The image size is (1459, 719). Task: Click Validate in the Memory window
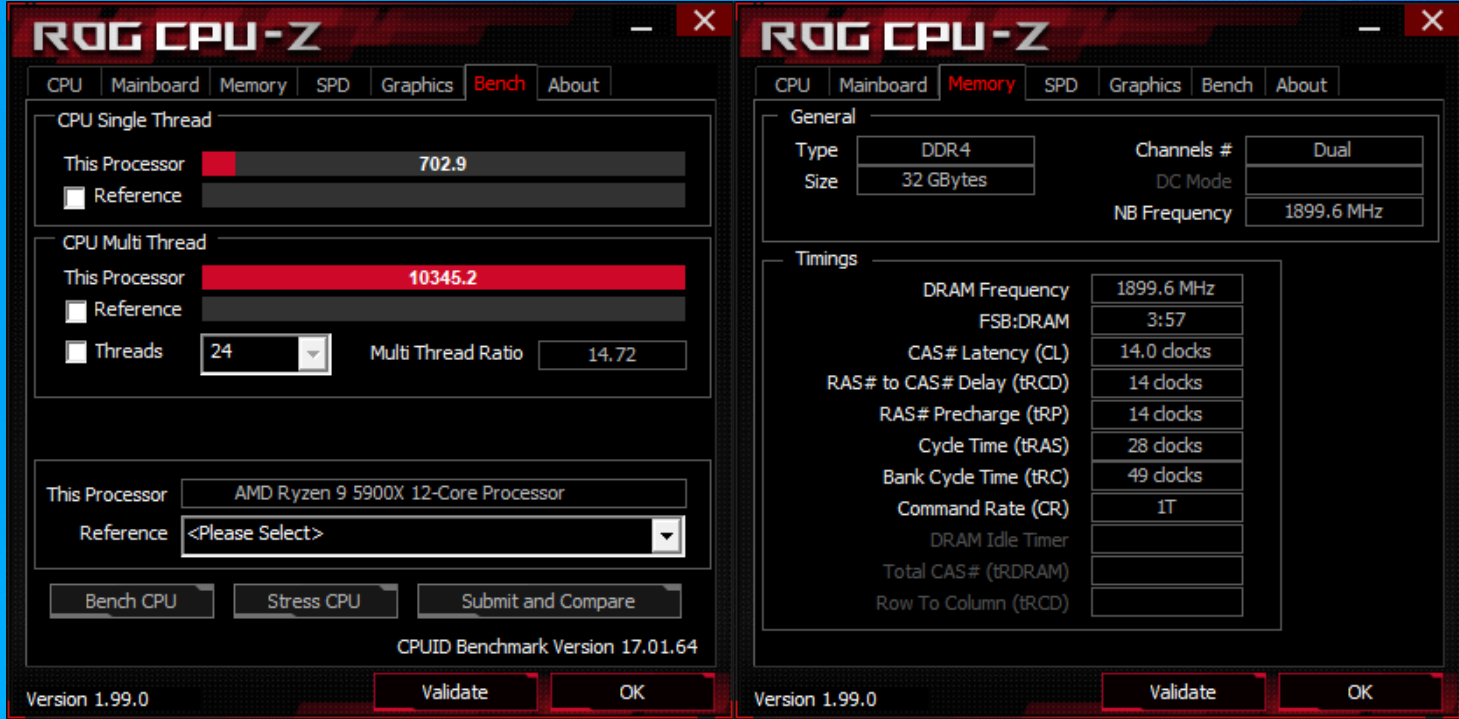pyautogui.click(x=1183, y=692)
